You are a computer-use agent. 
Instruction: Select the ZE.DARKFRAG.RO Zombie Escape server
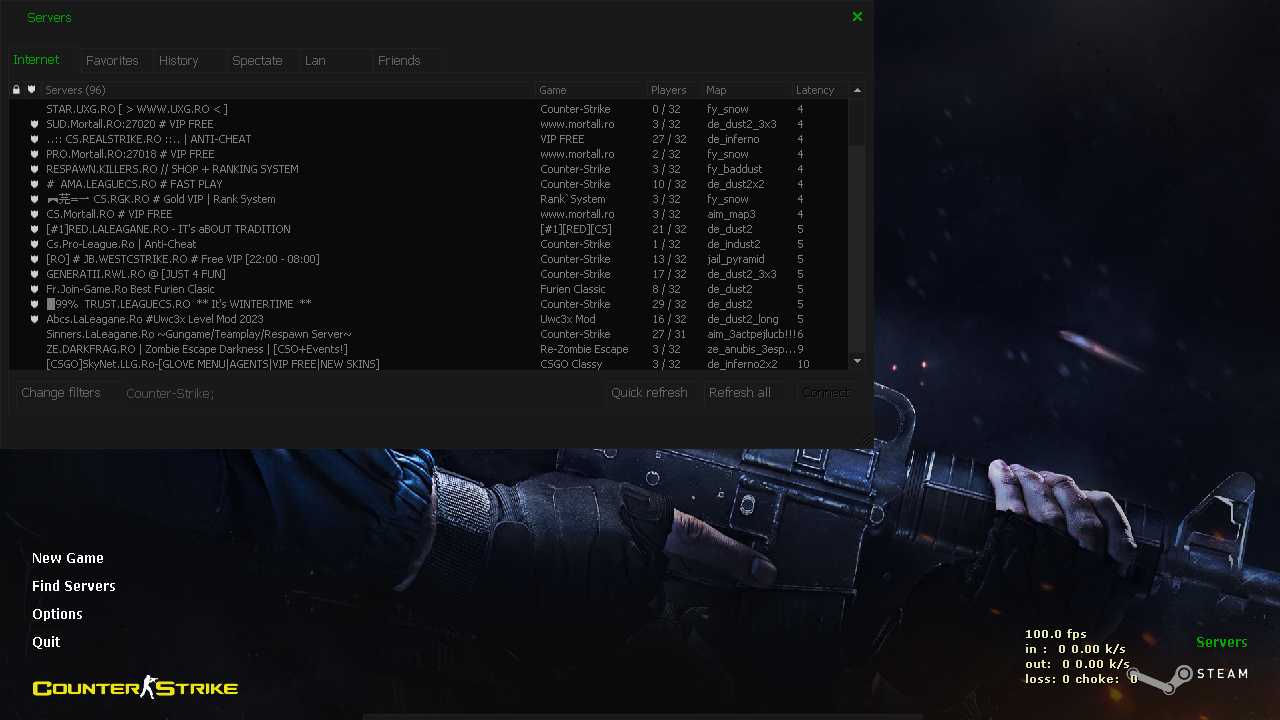tap(197, 349)
